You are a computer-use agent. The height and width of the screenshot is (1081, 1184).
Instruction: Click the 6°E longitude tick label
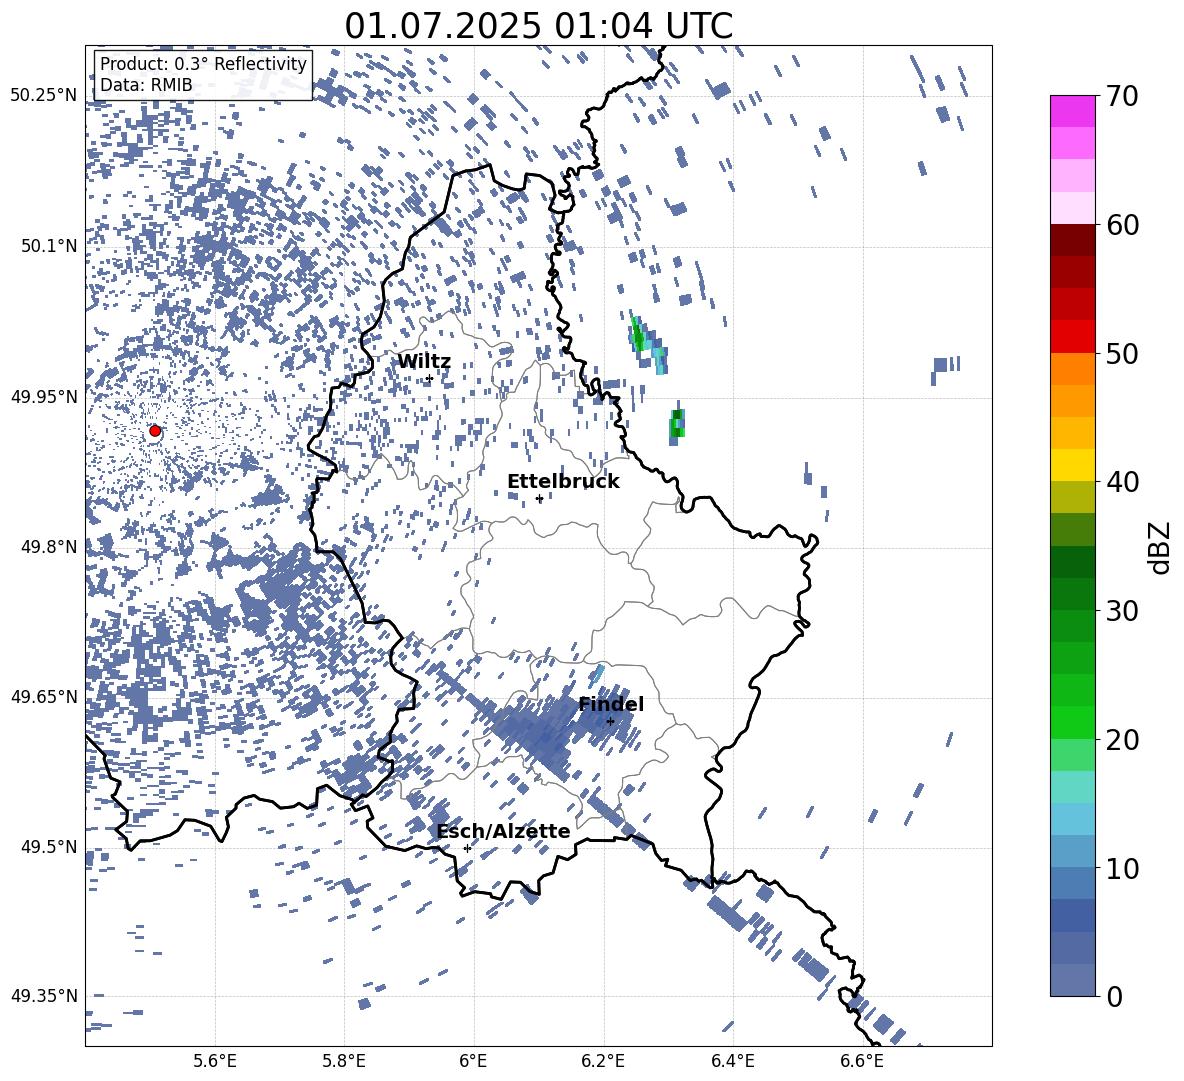click(x=473, y=1061)
